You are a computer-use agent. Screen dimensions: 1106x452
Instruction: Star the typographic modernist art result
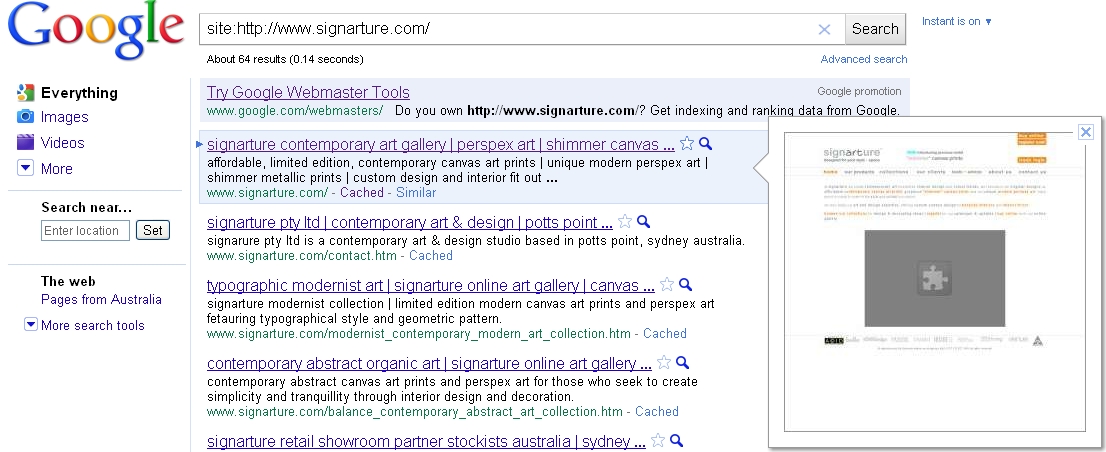667,285
